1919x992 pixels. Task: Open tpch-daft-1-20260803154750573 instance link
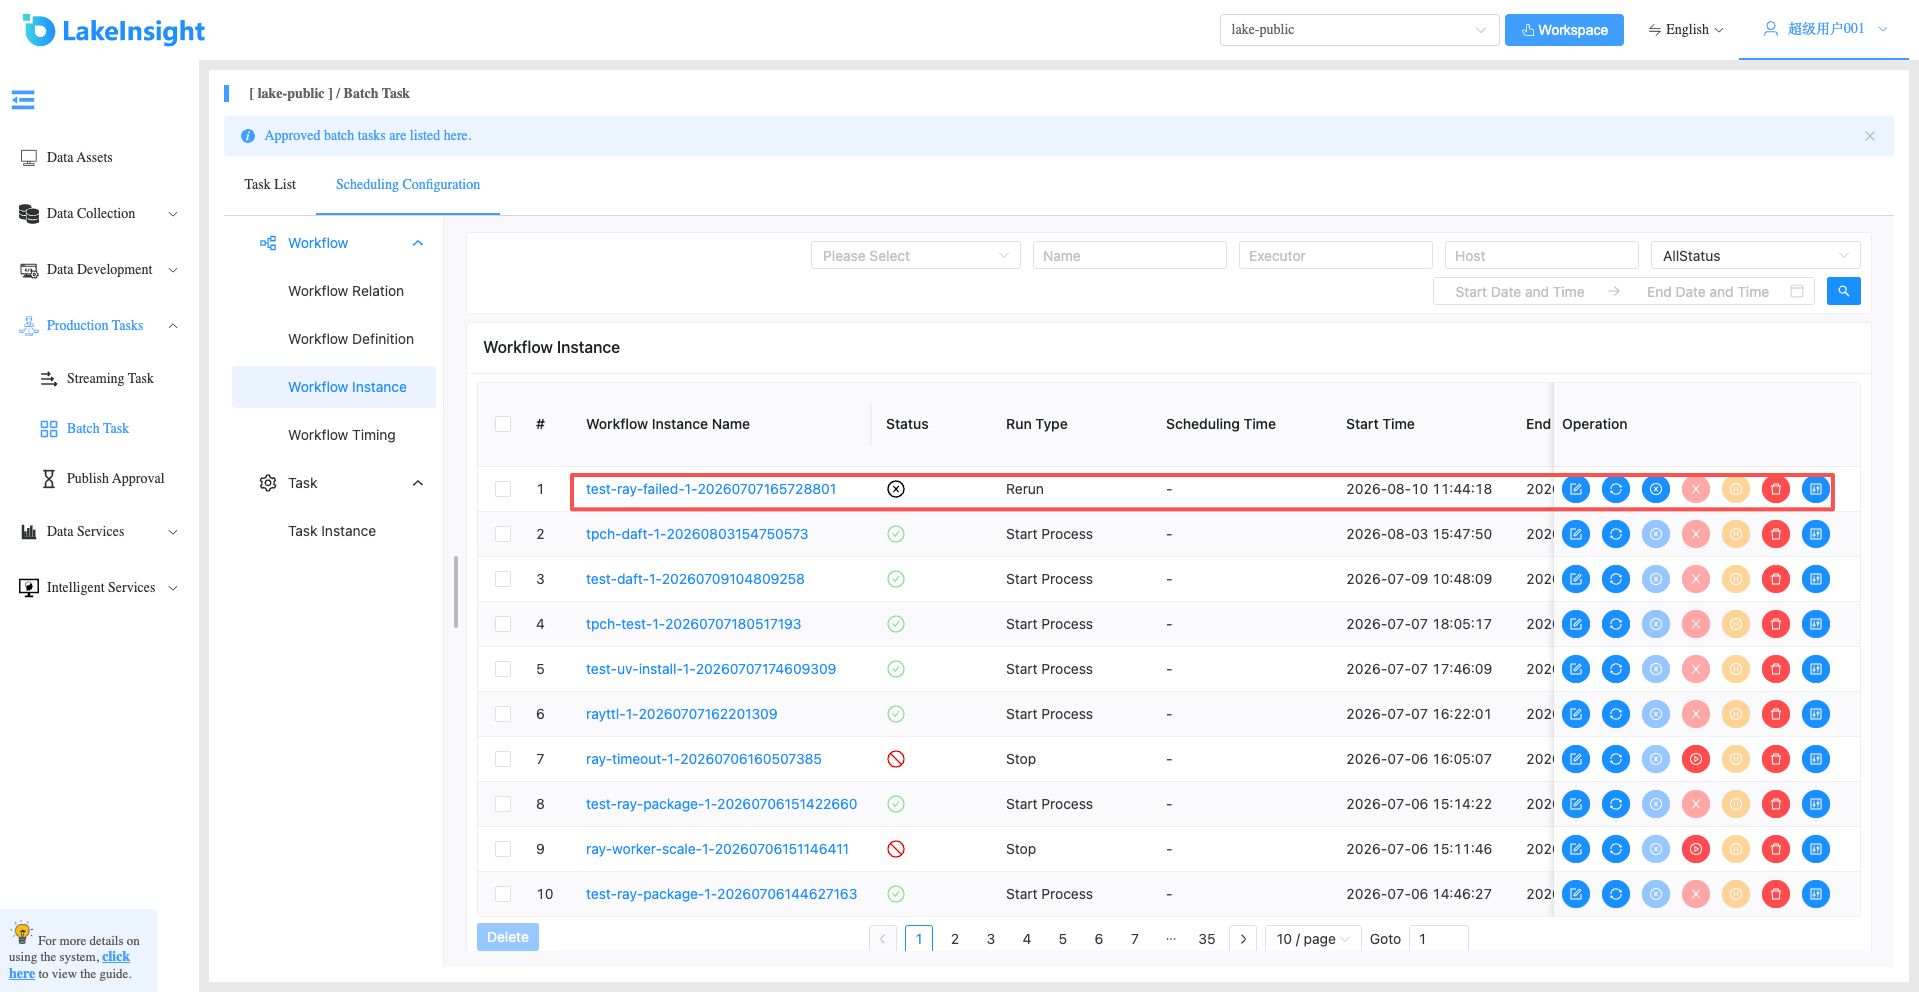click(697, 534)
